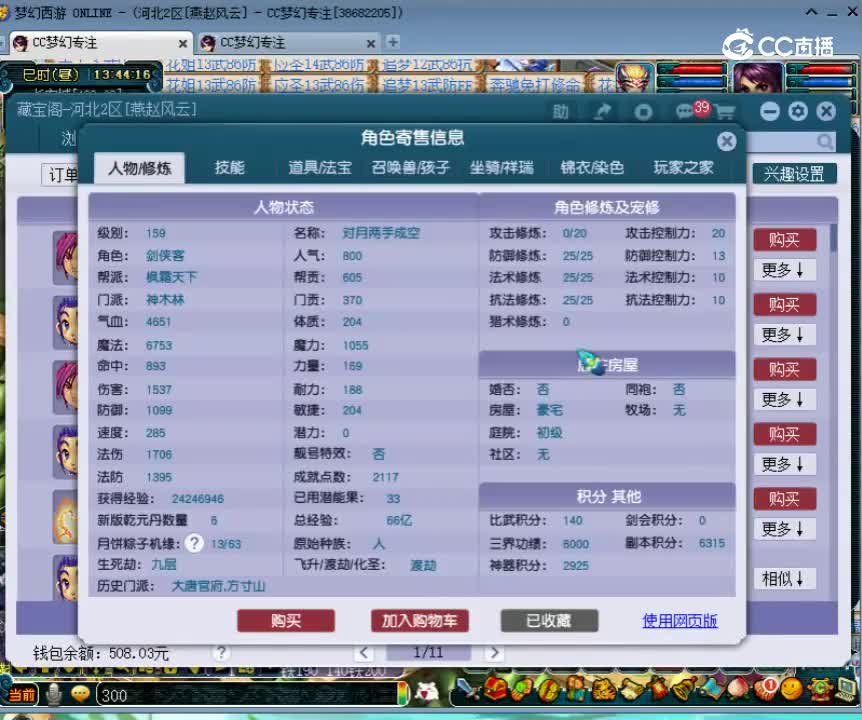Open the 使用网页版 link
This screenshot has height=720, width=862.
pyautogui.click(x=679, y=621)
